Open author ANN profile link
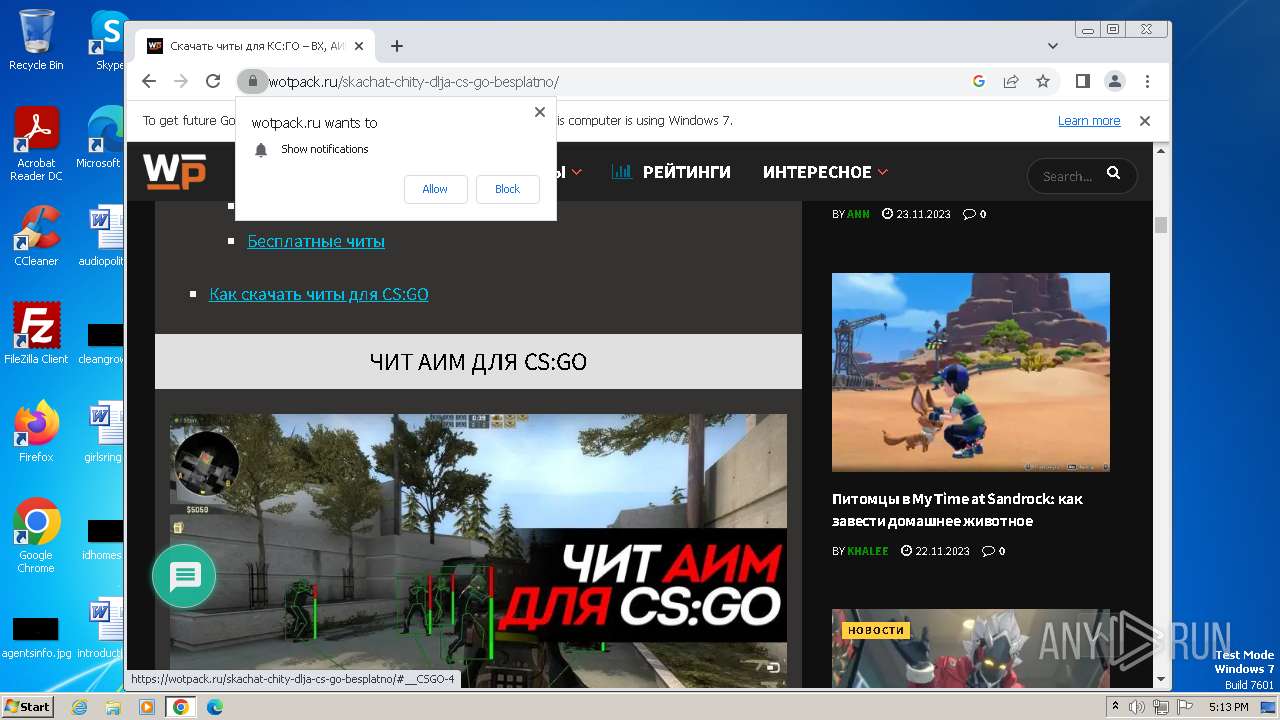 (859, 214)
